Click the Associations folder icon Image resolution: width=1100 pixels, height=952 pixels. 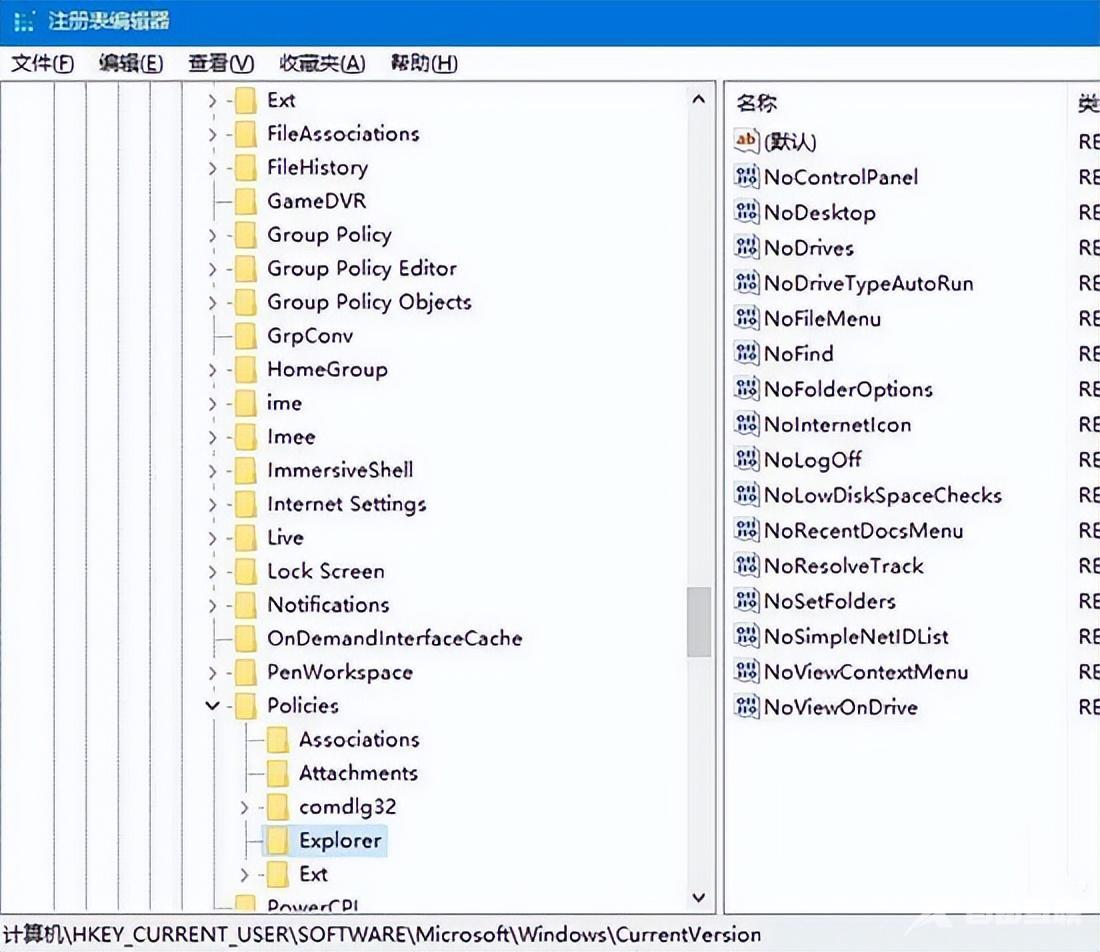coord(277,739)
